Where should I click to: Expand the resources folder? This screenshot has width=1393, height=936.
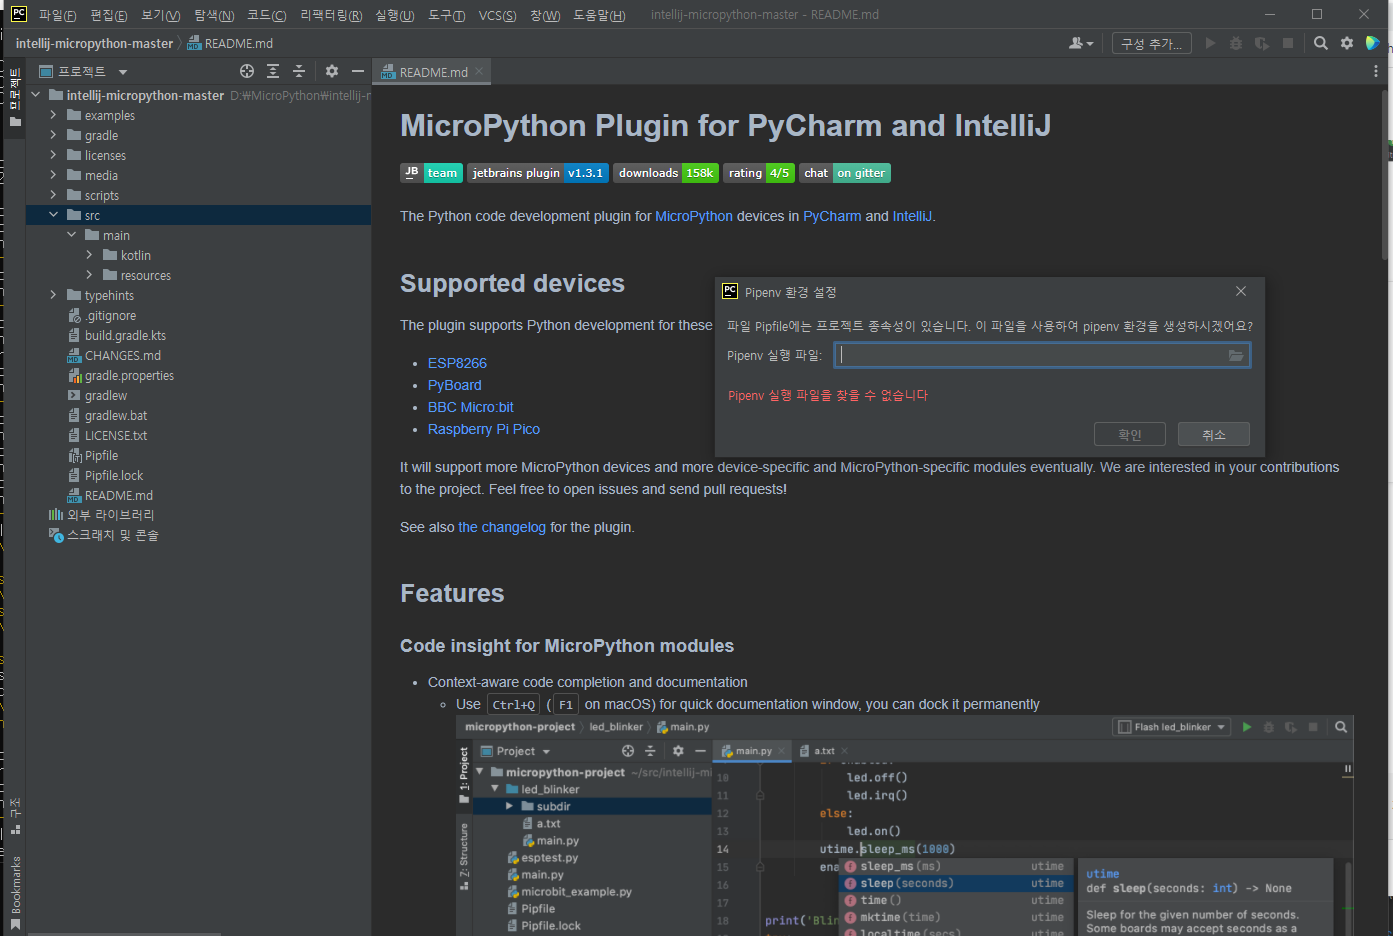click(89, 275)
